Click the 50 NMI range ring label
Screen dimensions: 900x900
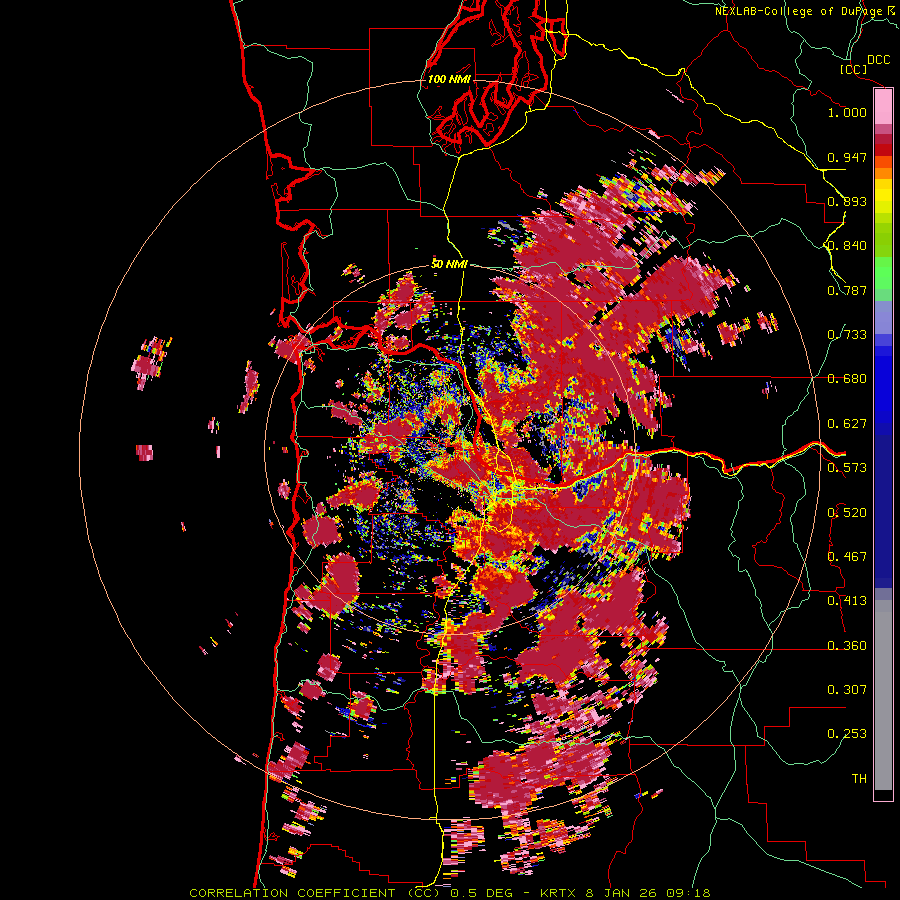pyautogui.click(x=449, y=264)
